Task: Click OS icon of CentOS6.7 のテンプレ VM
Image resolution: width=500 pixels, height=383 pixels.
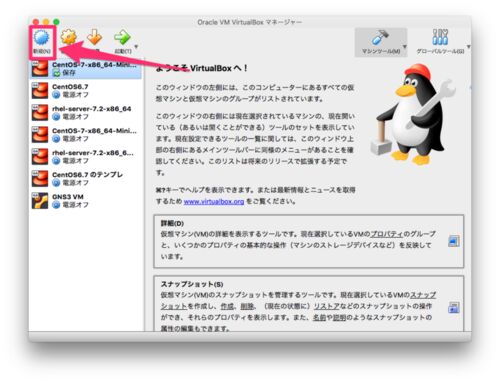Action: 40,179
